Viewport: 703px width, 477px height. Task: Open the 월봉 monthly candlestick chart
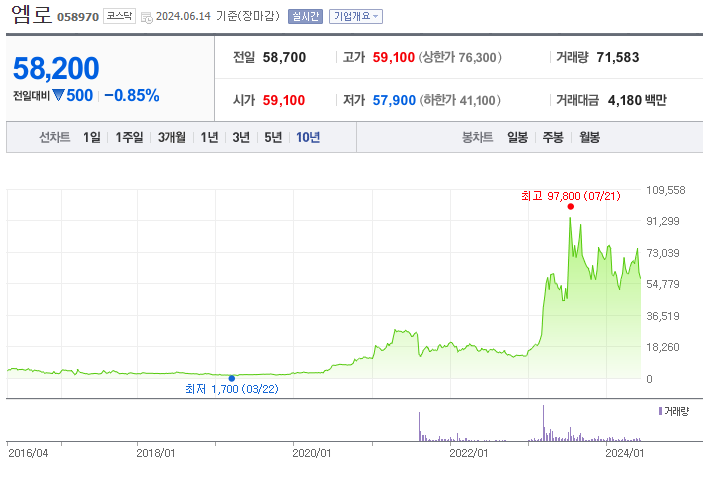(589, 137)
